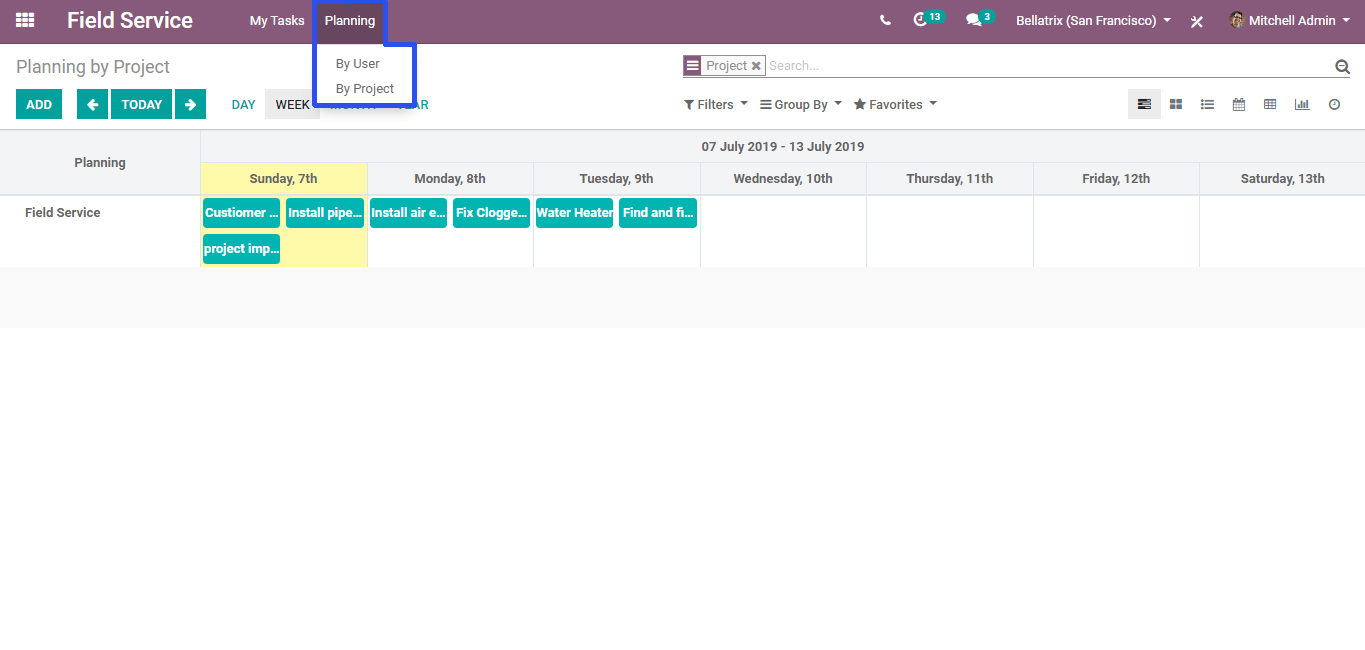Choose By User planning option

pyautogui.click(x=358, y=63)
